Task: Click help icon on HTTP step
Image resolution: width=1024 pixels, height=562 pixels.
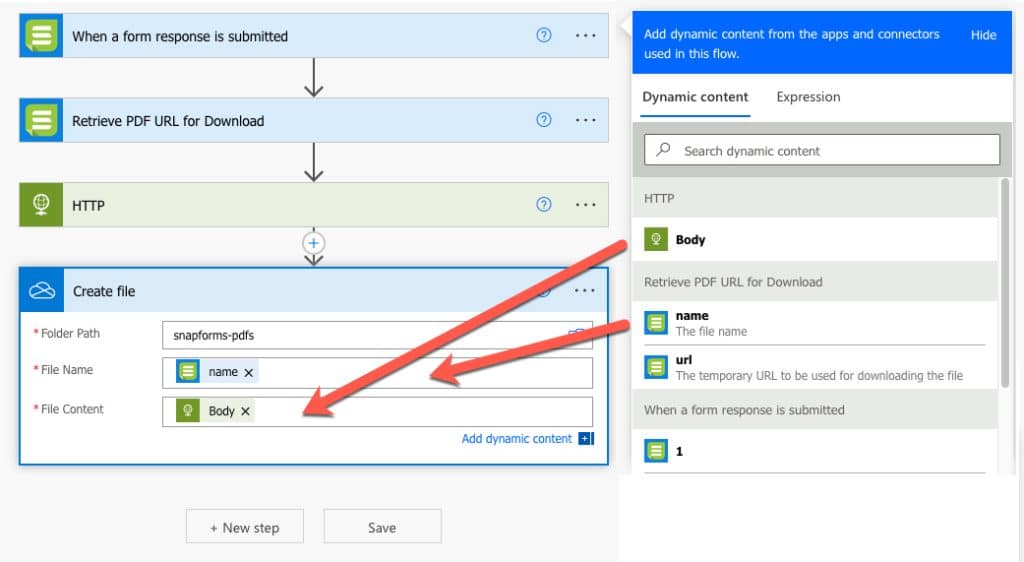Action: point(544,205)
